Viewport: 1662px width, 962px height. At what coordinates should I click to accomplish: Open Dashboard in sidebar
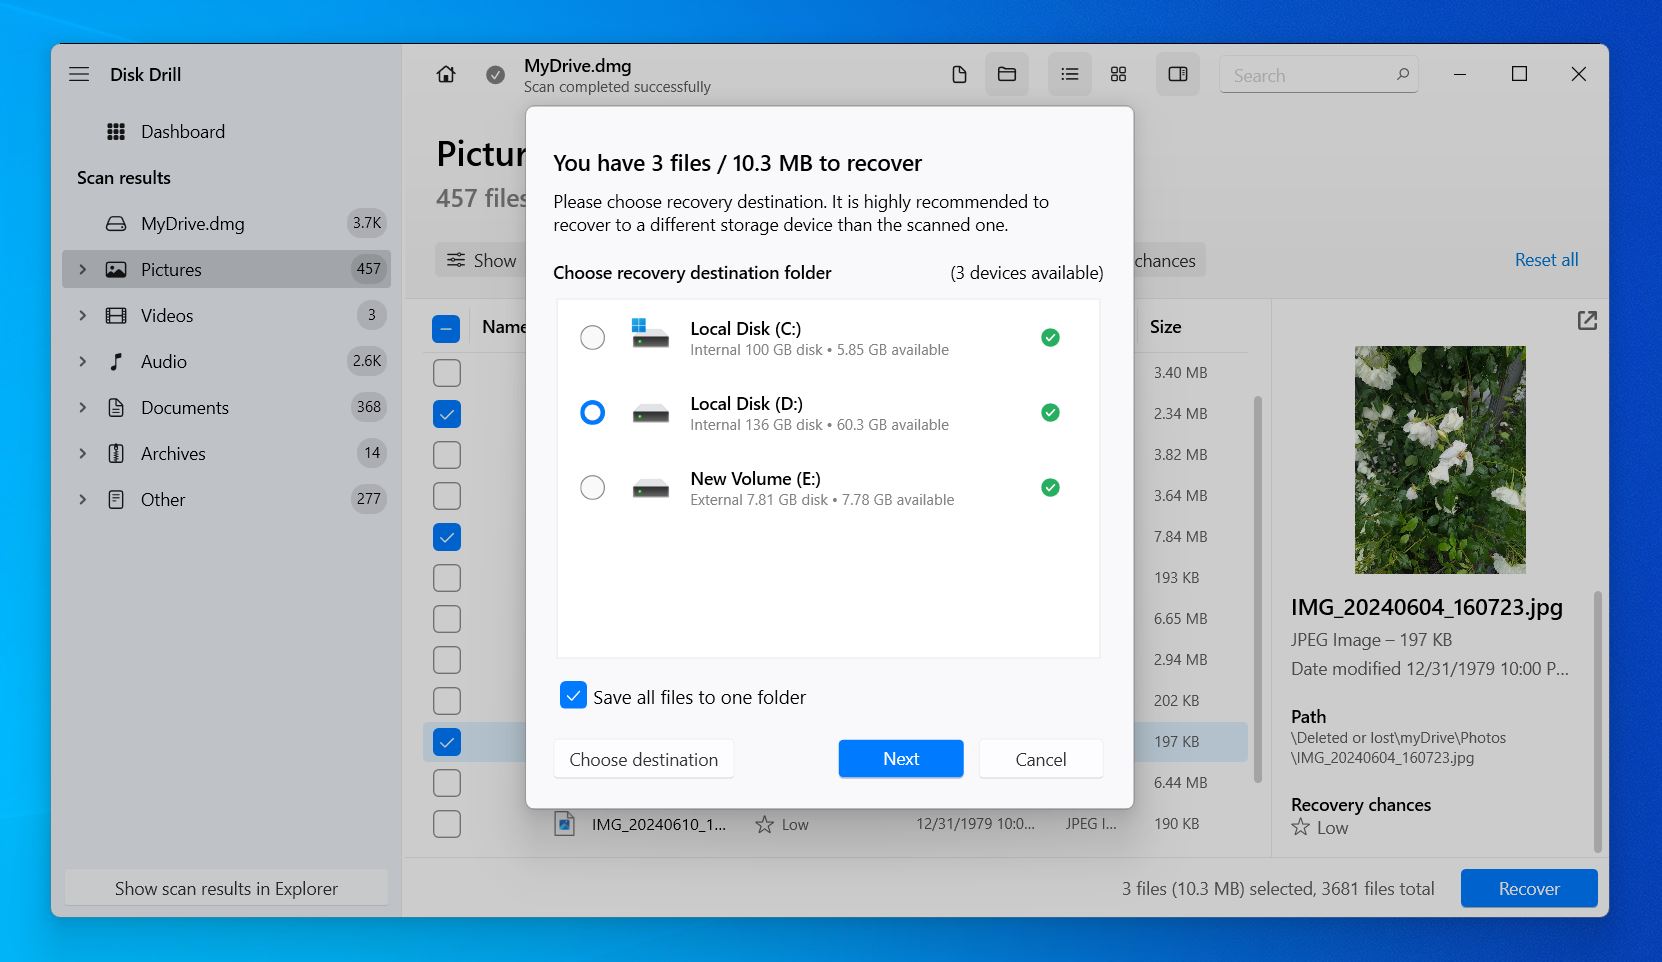pyautogui.click(x=226, y=131)
